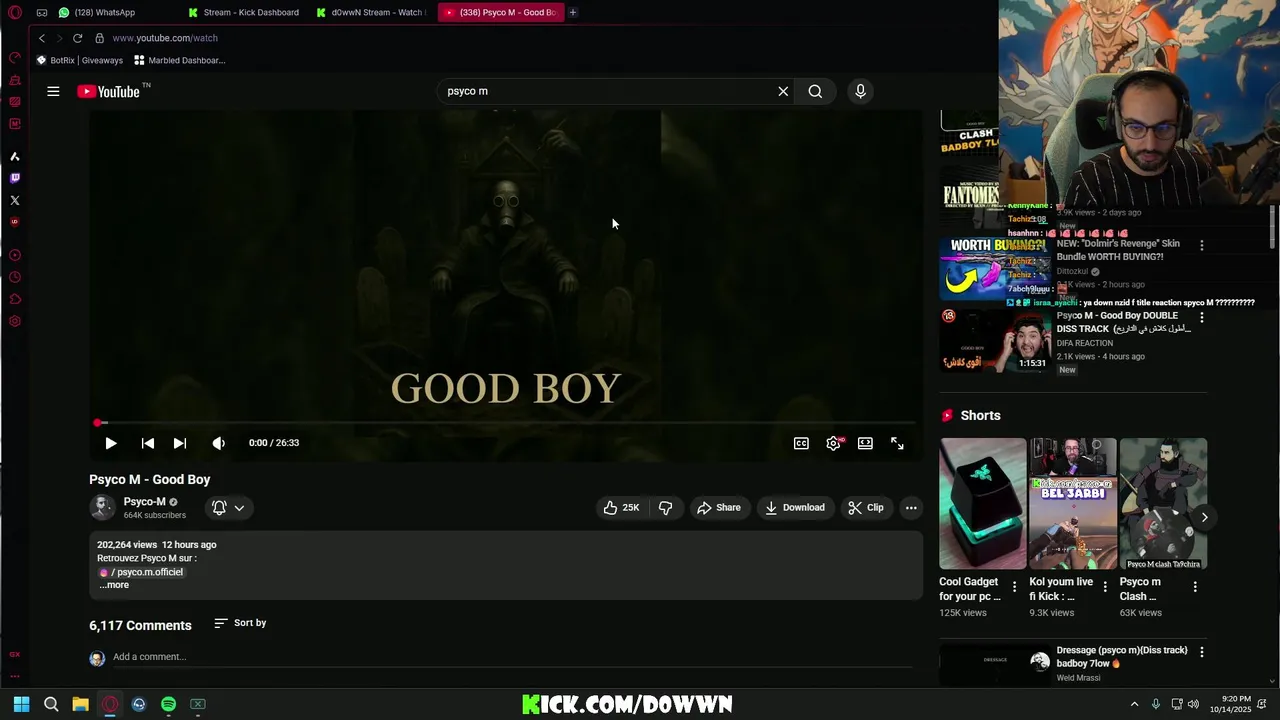Click the Psyco-M channel avatar
Image resolution: width=1280 pixels, height=720 pixels.
pos(102,508)
